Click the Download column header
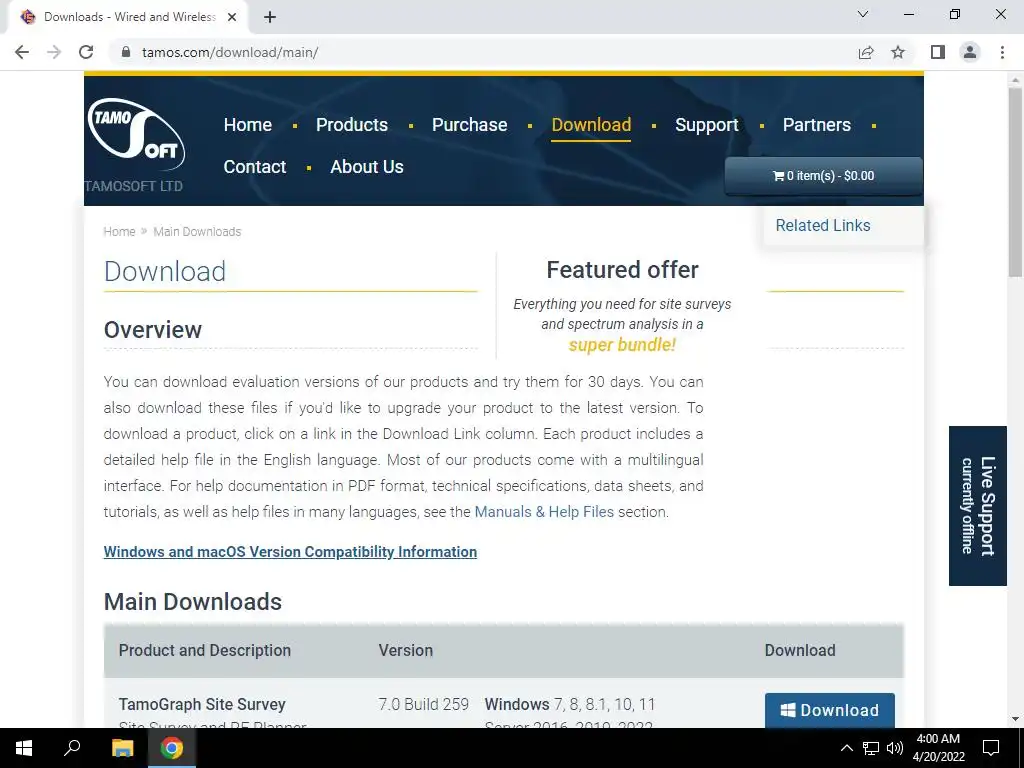 (800, 650)
